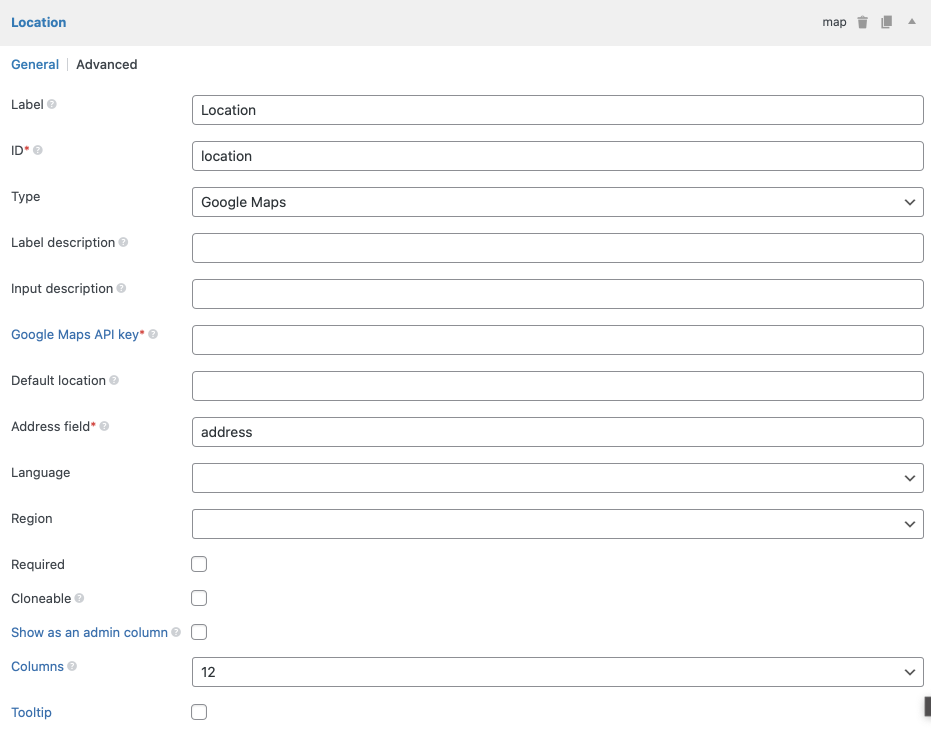Image resolution: width=931 pixels, height=733 pixels.
Task: Open the Columns dropdown showing 12
Action: pyautogui.click(x=558, y=672)
